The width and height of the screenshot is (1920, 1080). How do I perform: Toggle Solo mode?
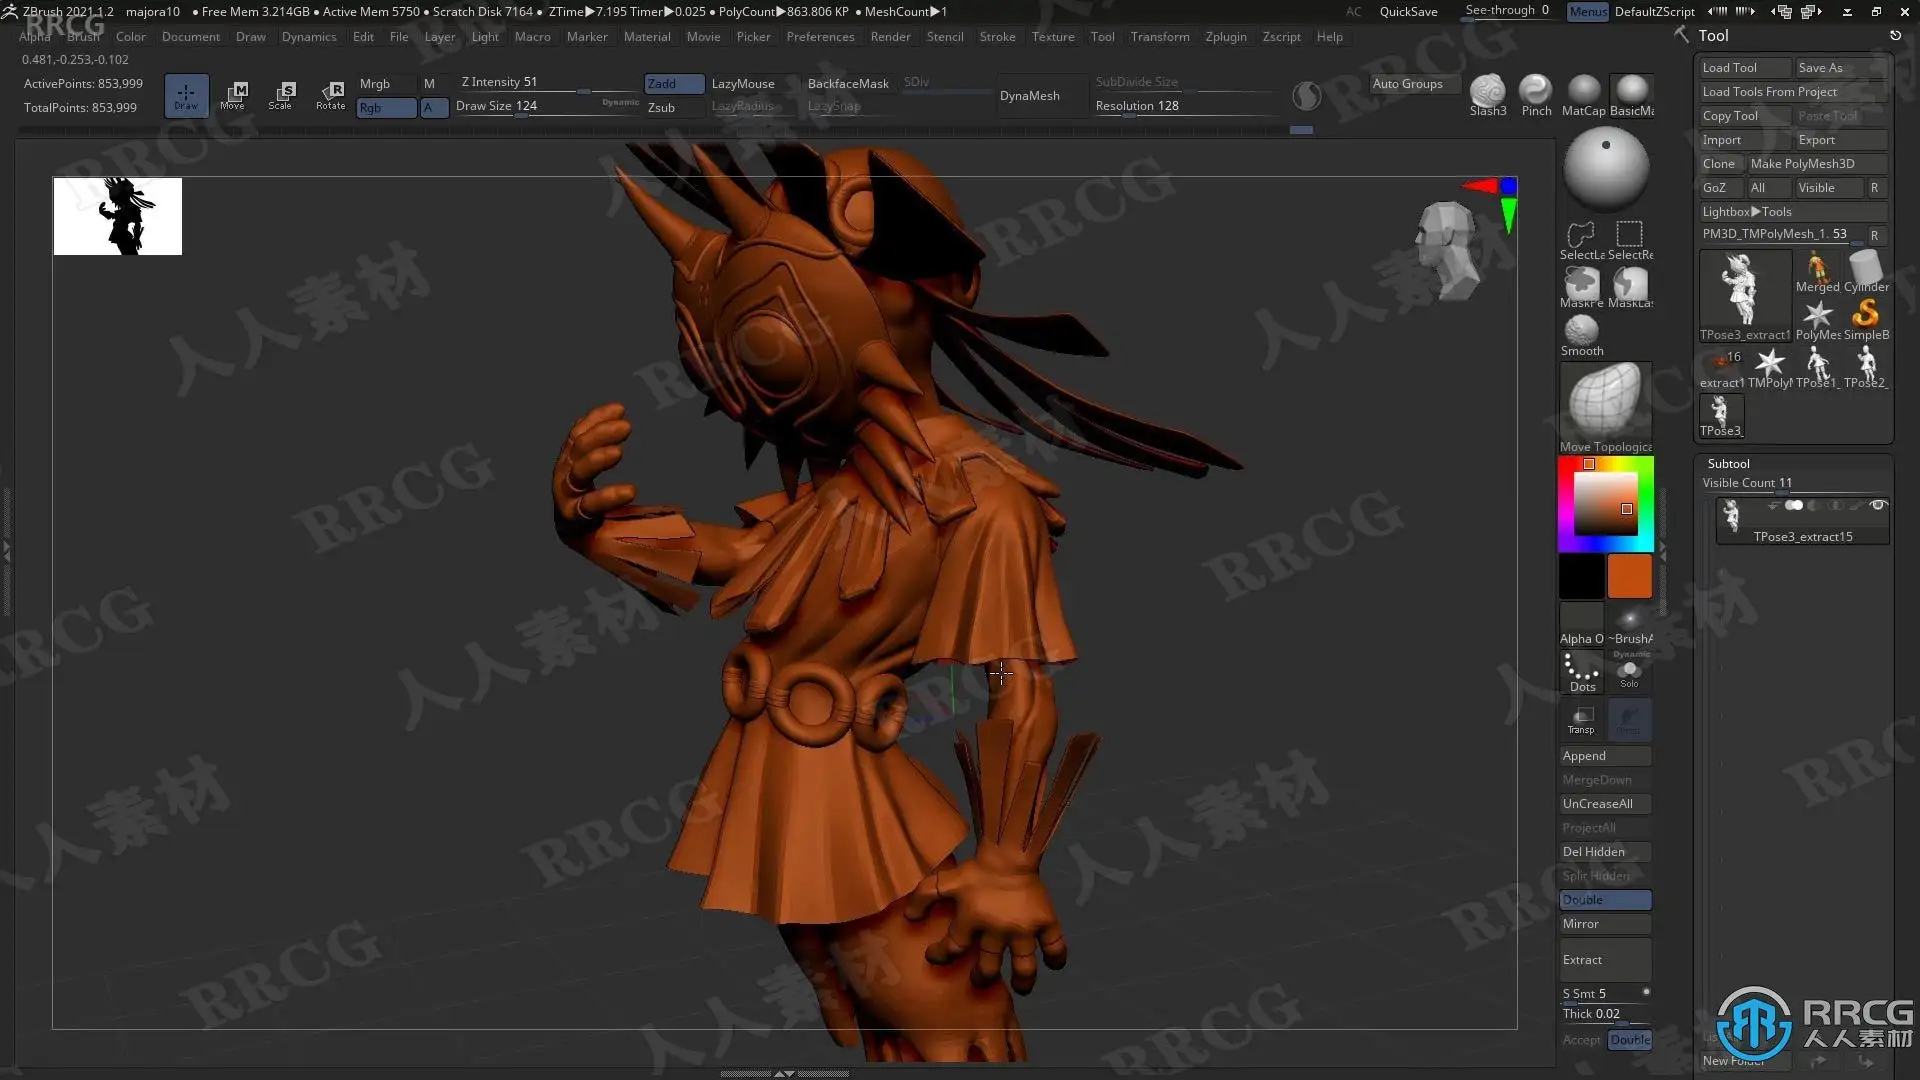coord(1630,672)
